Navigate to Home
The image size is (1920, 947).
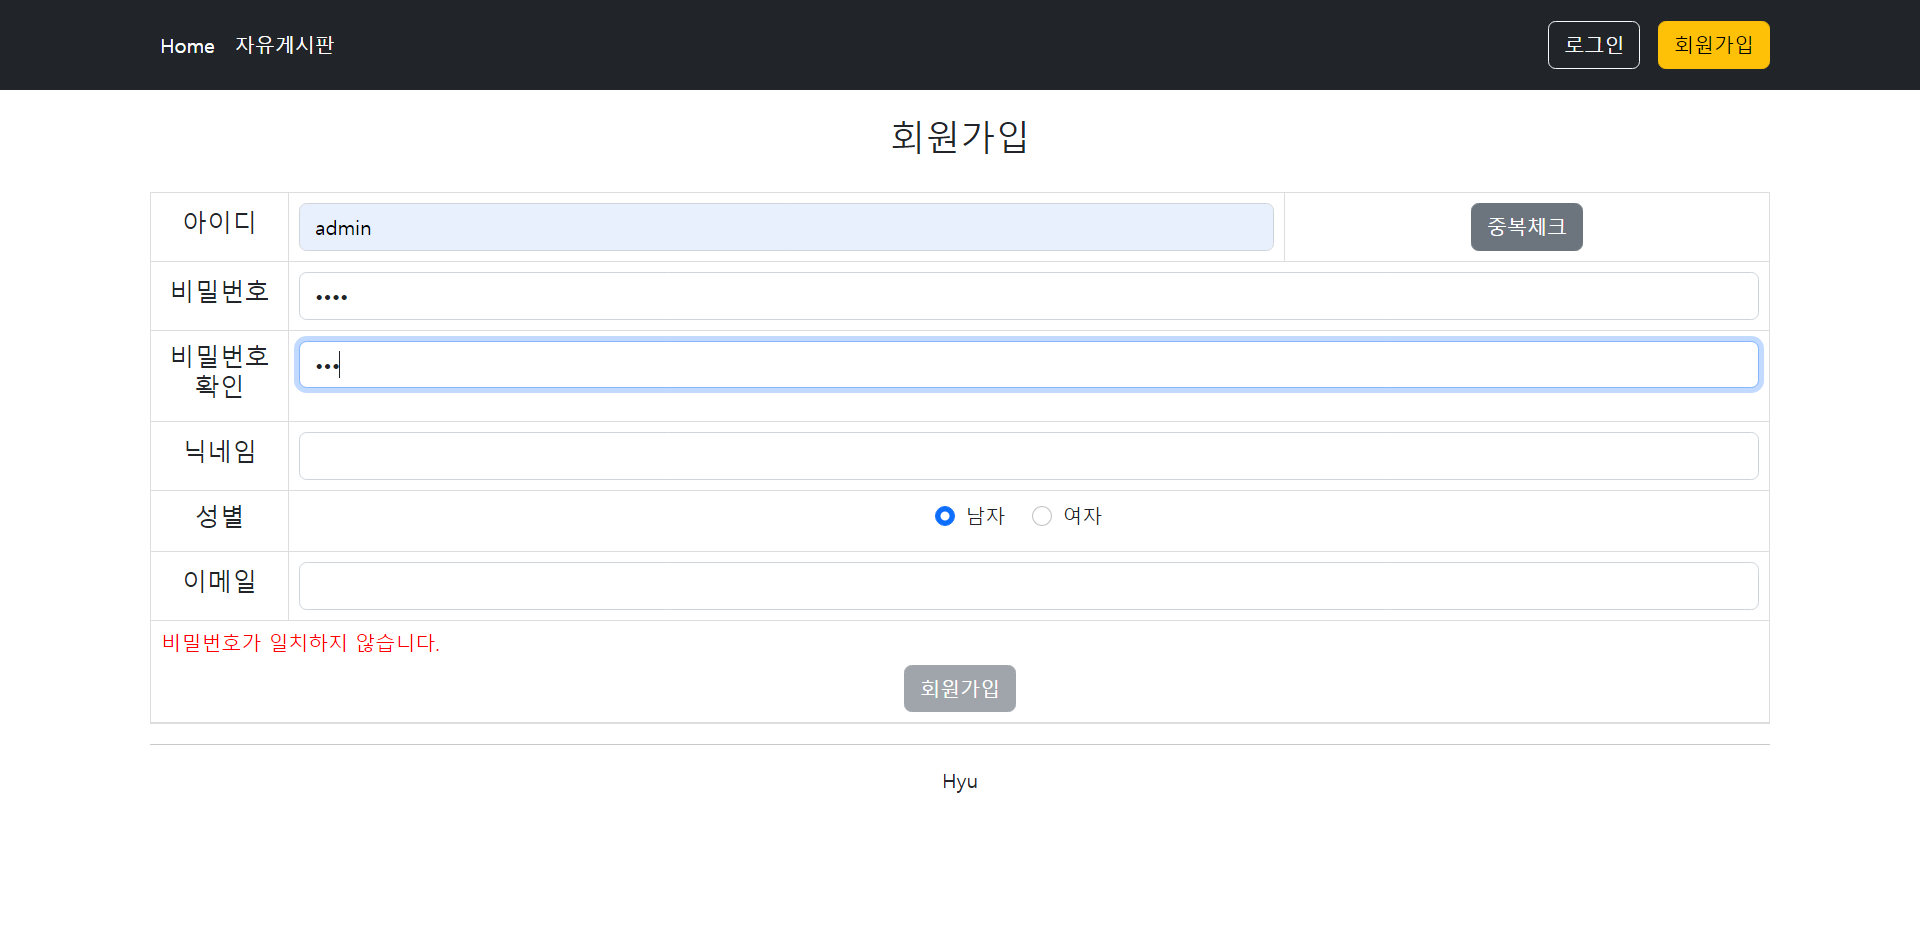[x=187, y=46]
